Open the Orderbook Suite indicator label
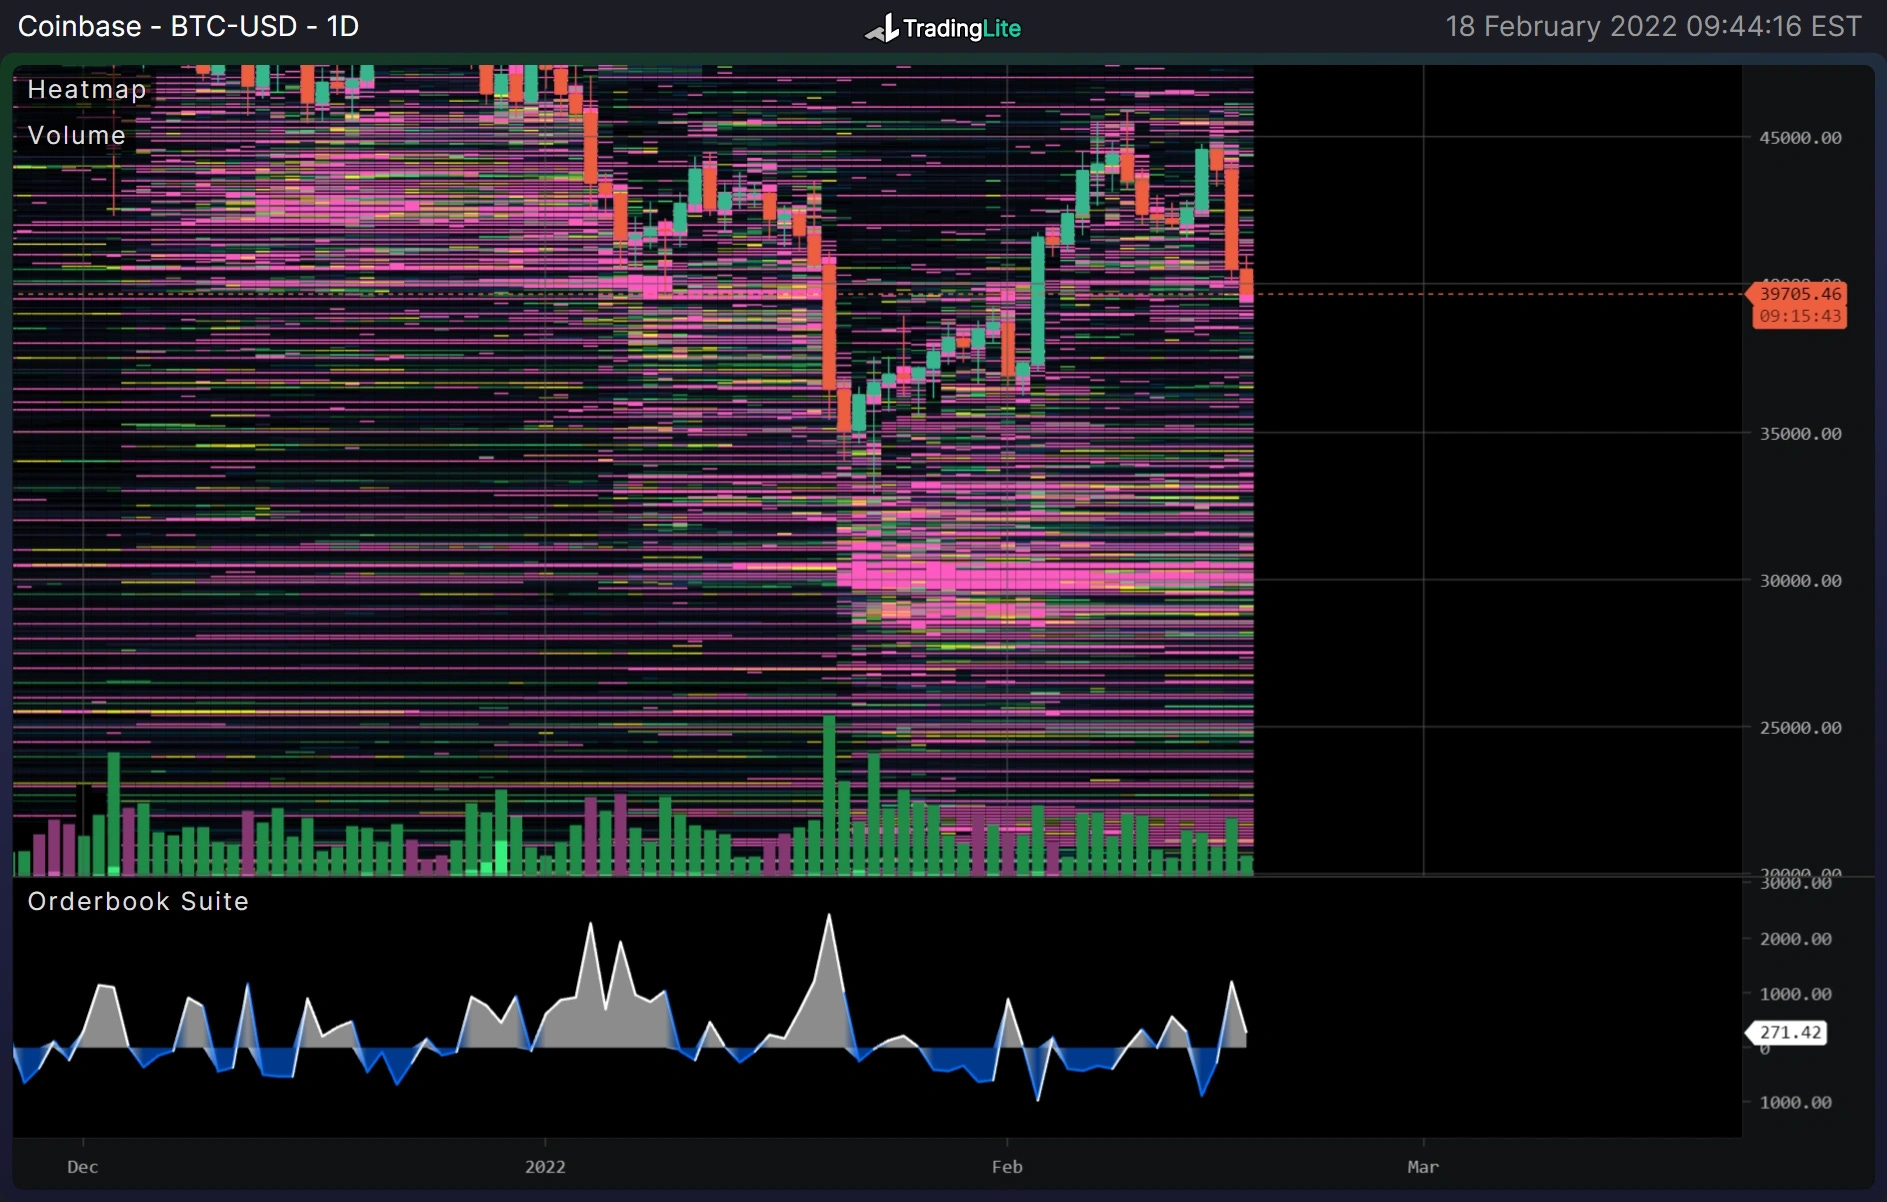Viewport: 1887px width, 1202px height. click(138, 901)
